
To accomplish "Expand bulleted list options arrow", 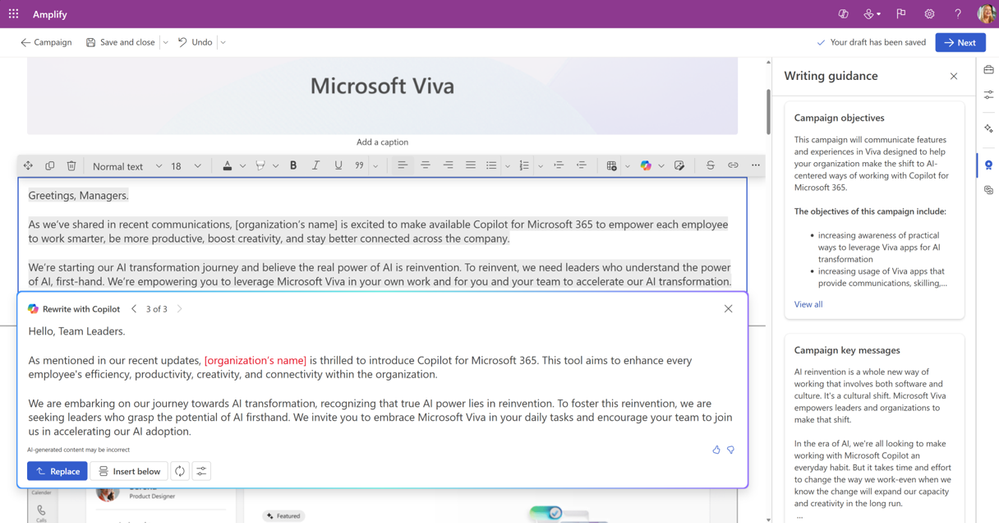I will (507, 166).
